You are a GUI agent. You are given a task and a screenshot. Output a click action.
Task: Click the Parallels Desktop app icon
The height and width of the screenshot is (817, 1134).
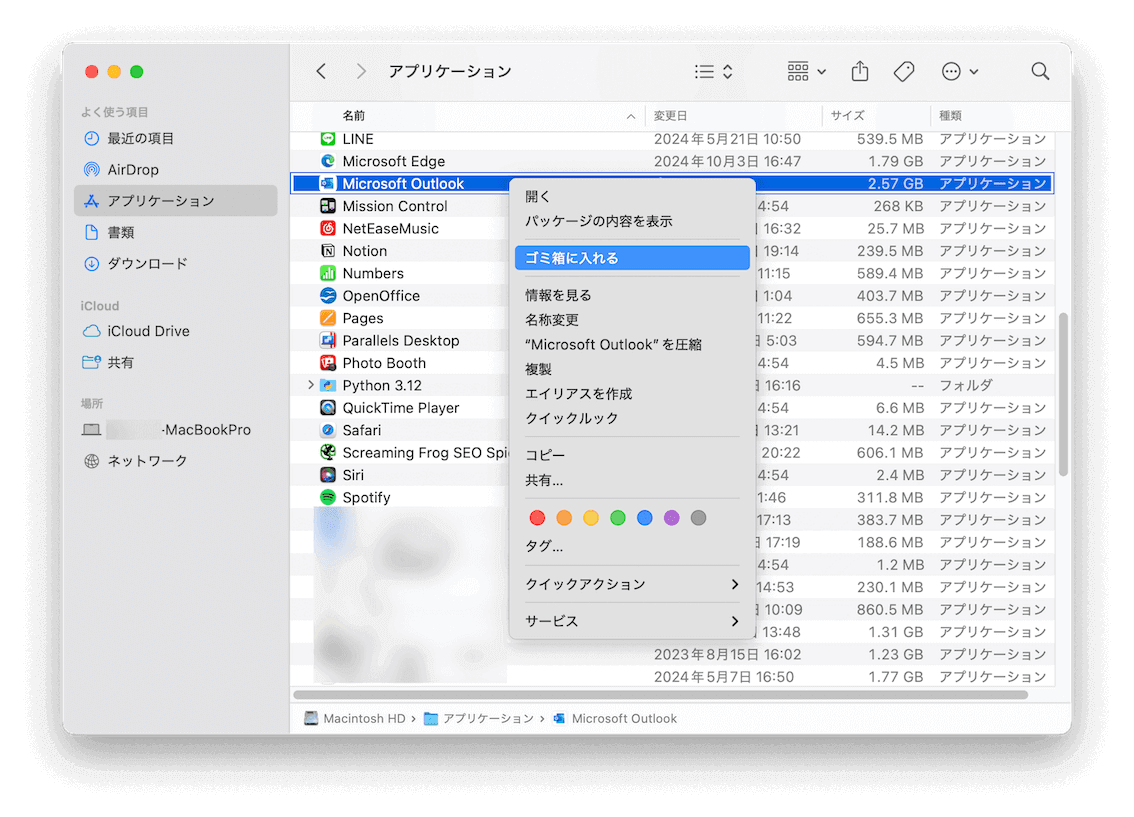(328, 340)
